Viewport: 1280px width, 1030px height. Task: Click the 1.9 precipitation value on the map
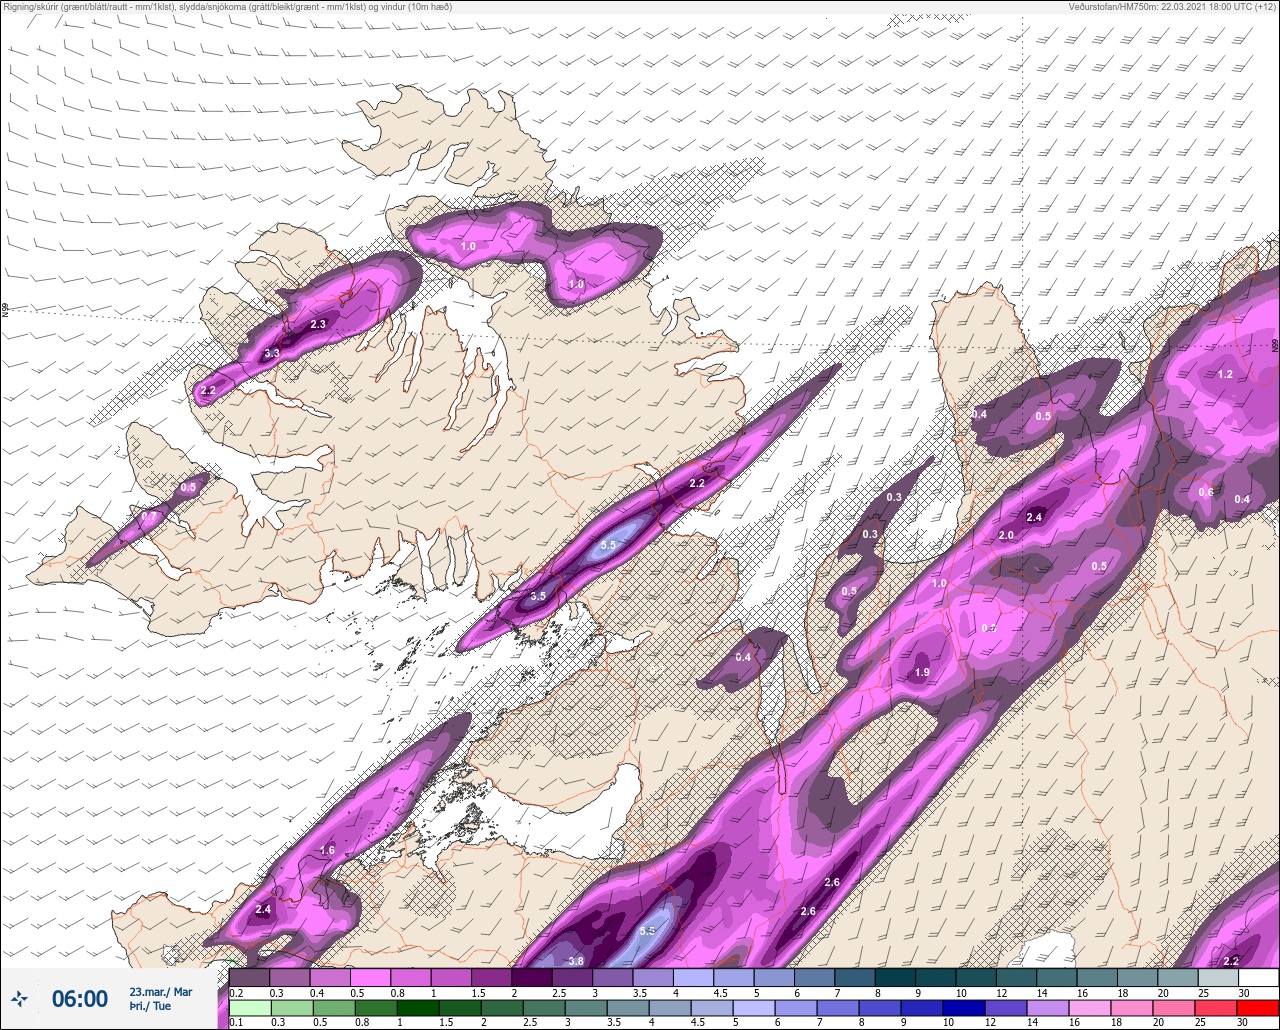tap(922, 672)
